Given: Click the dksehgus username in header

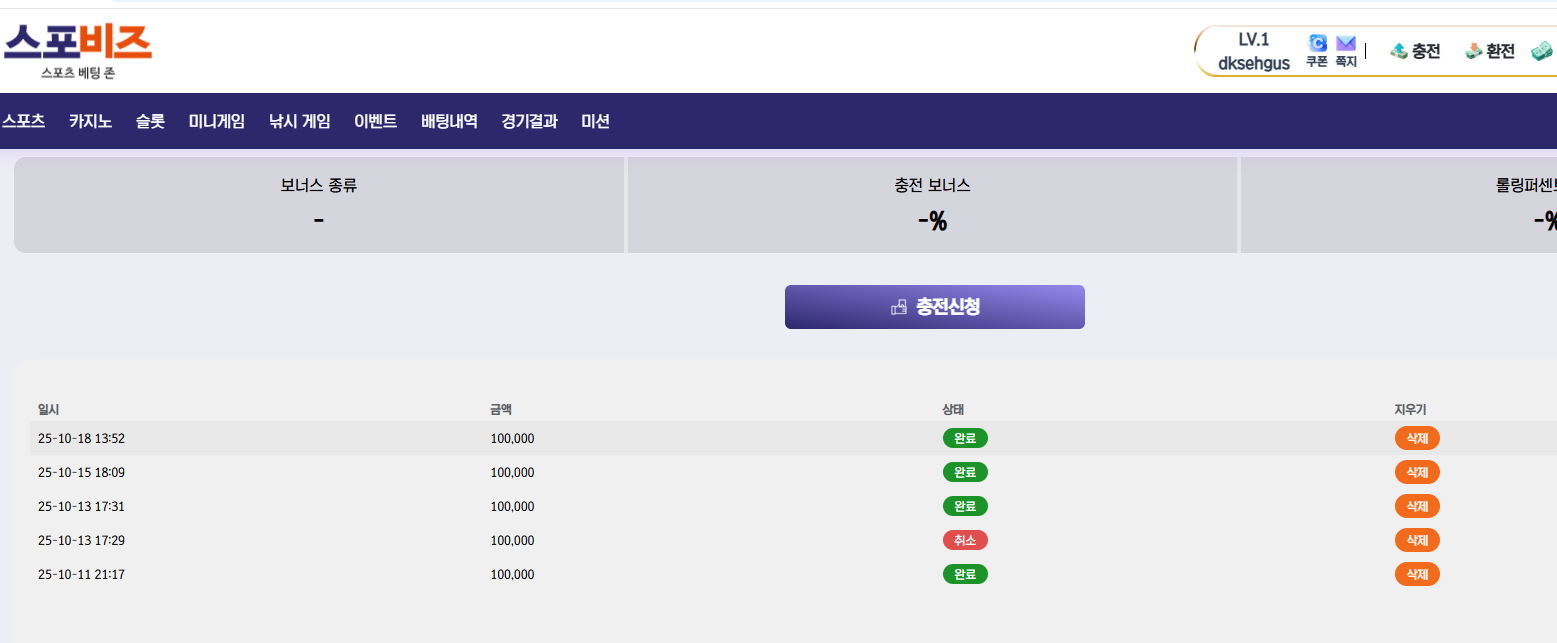Looking at the screenshot, I should coord(1253,63).
